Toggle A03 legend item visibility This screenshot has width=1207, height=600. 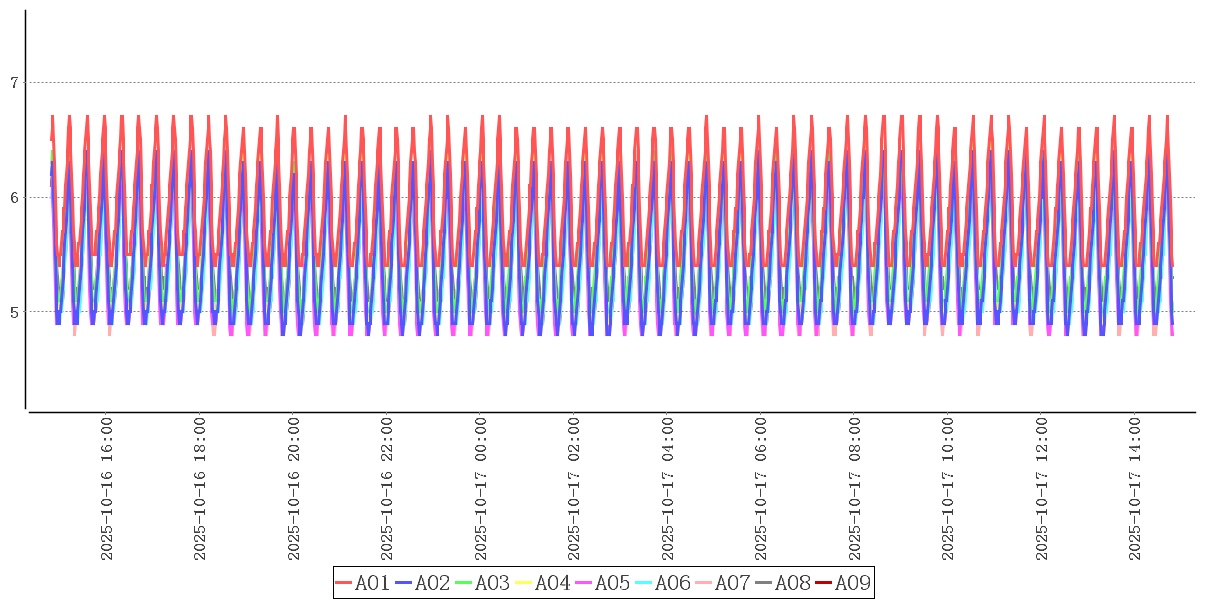483,583
